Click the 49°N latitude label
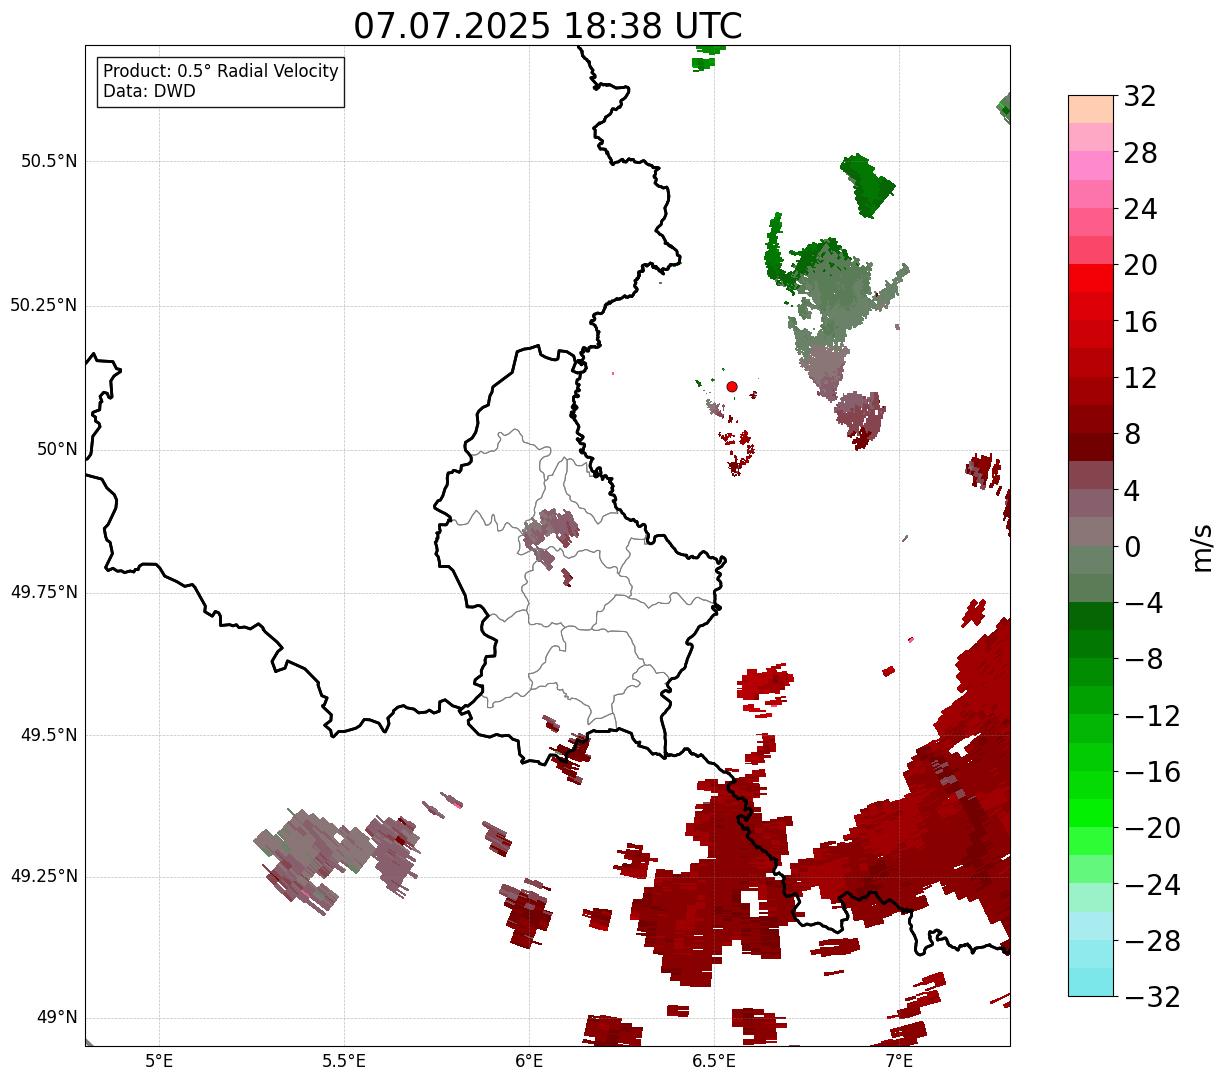 (57, 1018)
